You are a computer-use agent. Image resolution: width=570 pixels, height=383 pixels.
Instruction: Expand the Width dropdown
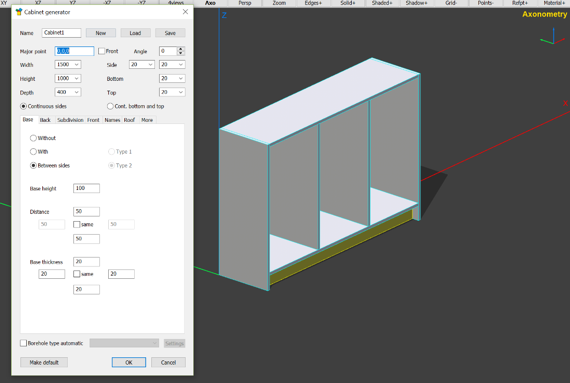pyautogui.click(x=77, y=65)
